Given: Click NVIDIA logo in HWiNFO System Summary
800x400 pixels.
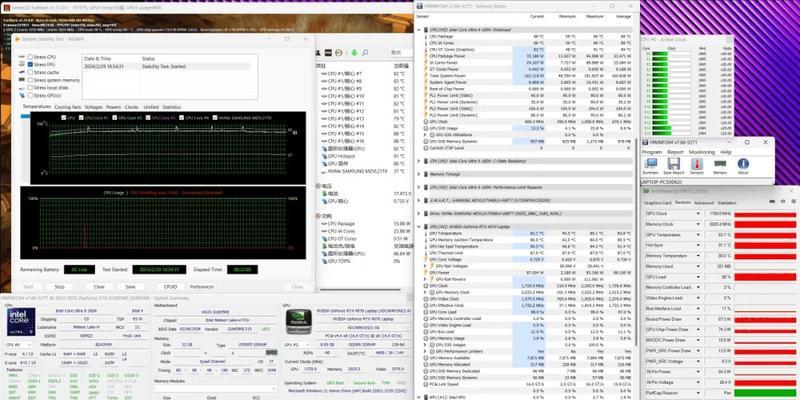Looking at the screenshot, I should point(298,322).
